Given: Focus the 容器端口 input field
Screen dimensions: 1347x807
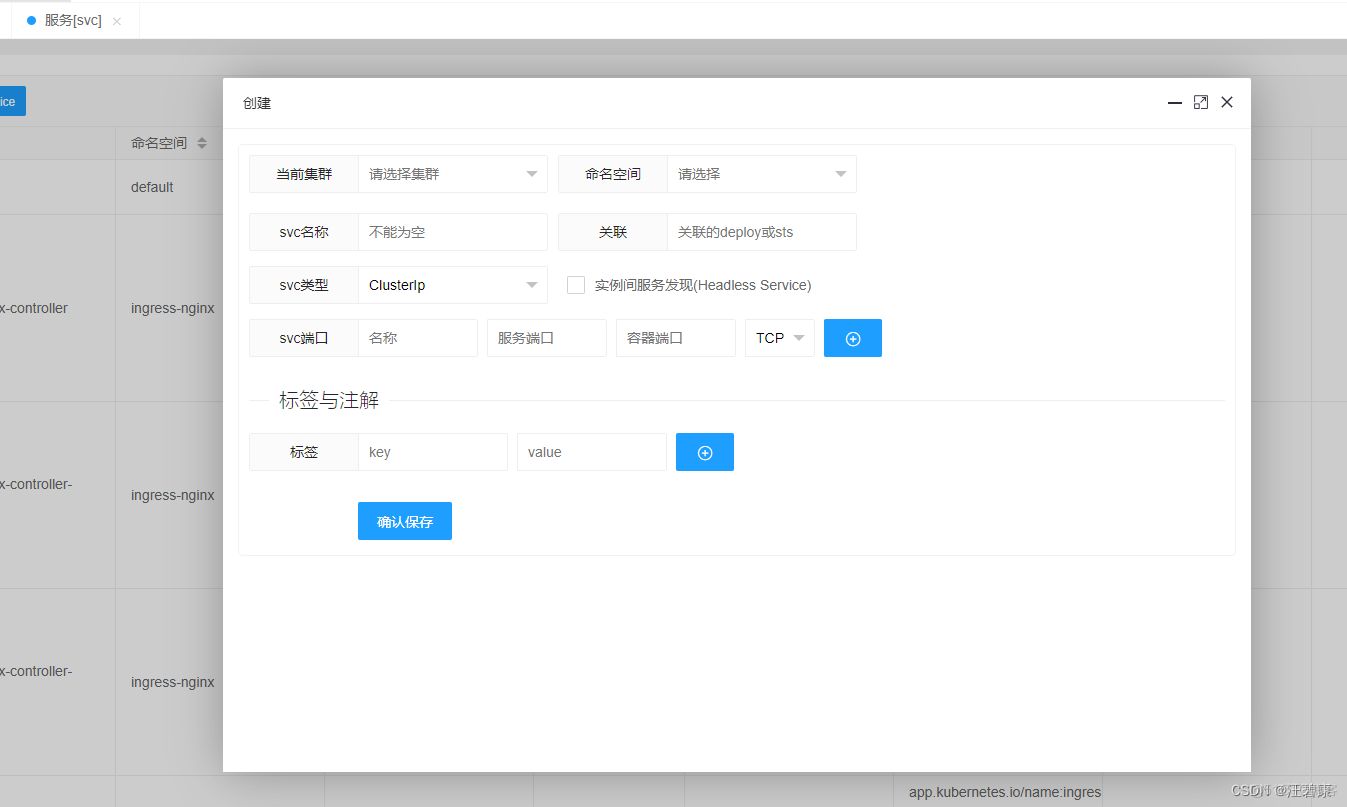Looking at the screenshot, I should 676,338.
